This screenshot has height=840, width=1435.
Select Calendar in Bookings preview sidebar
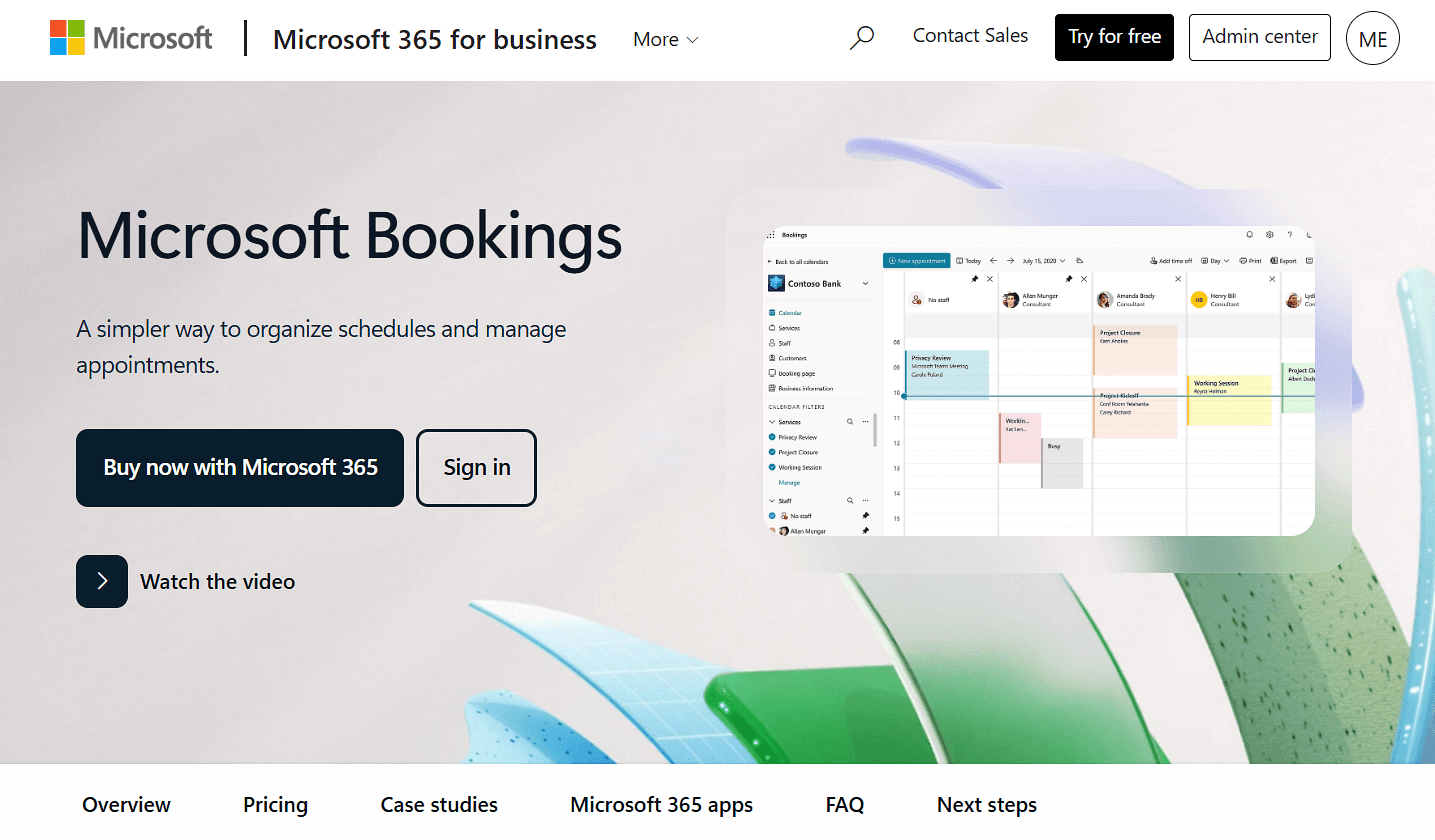pos(785,313)
